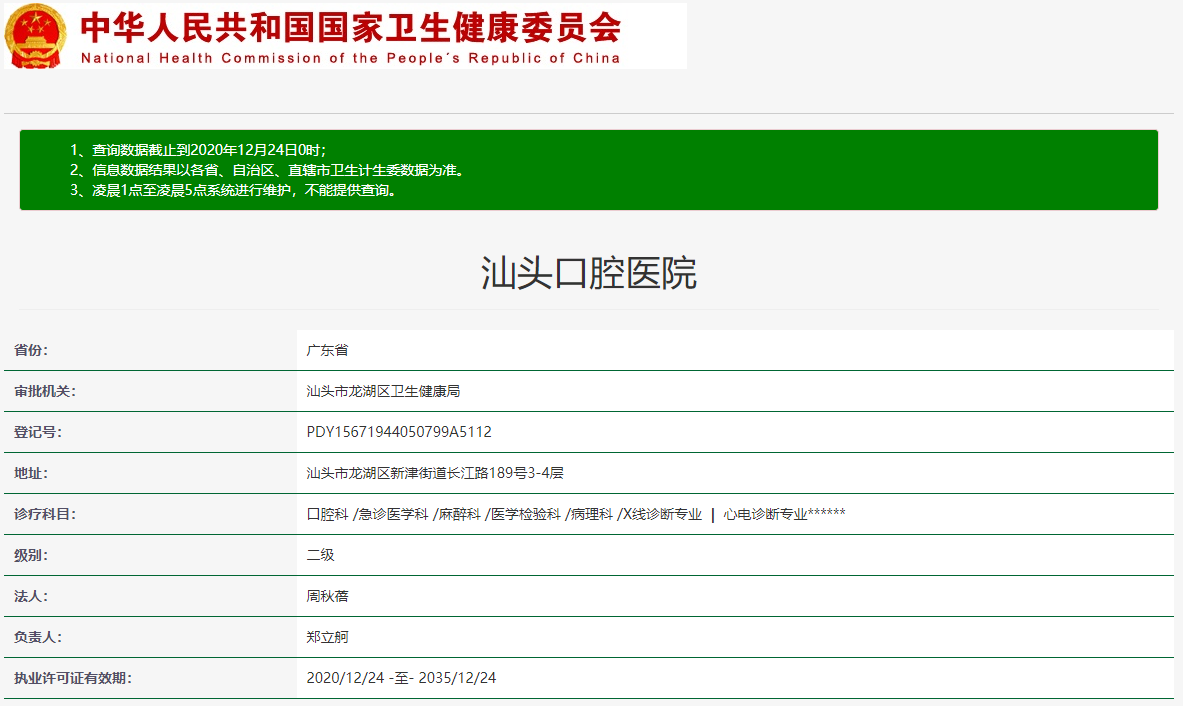
Task: Click 口腔科 in the departments list
Action: point(327,515)
